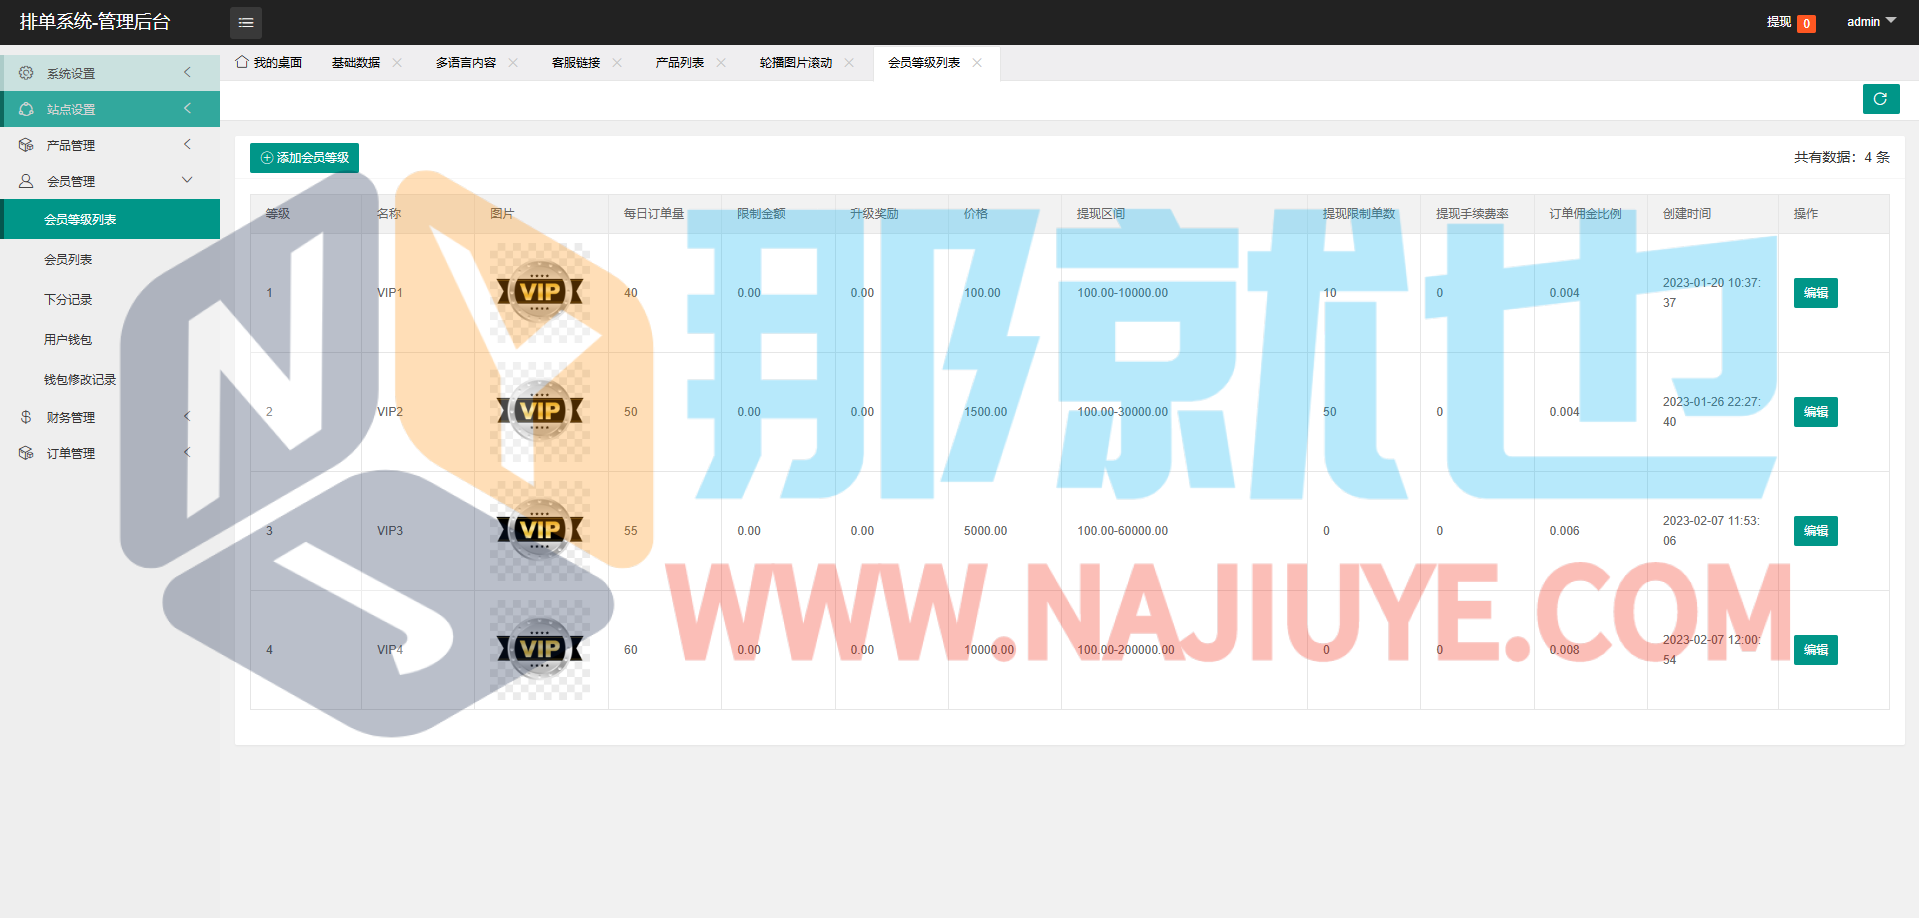
Task: Switch to the 产品列表 tab
Action: [679, 62]
